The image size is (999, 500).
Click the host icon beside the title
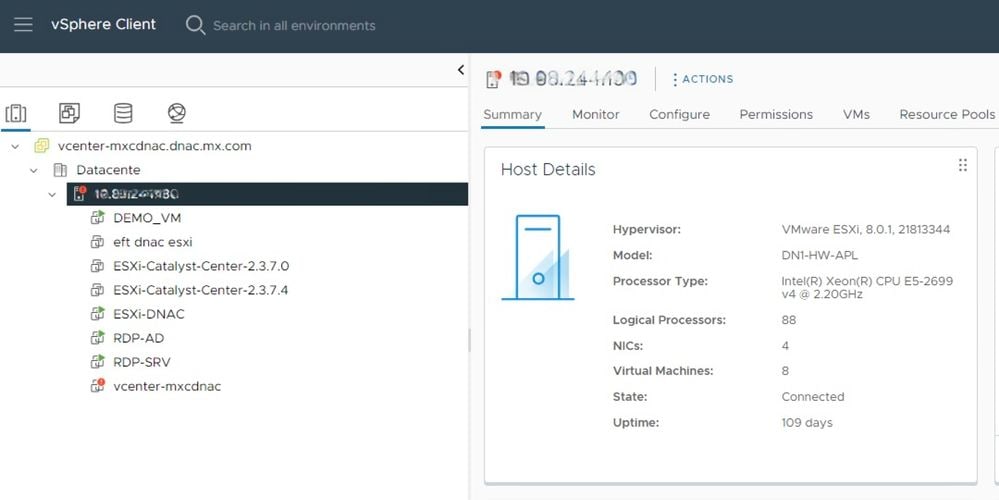point(494,79)
